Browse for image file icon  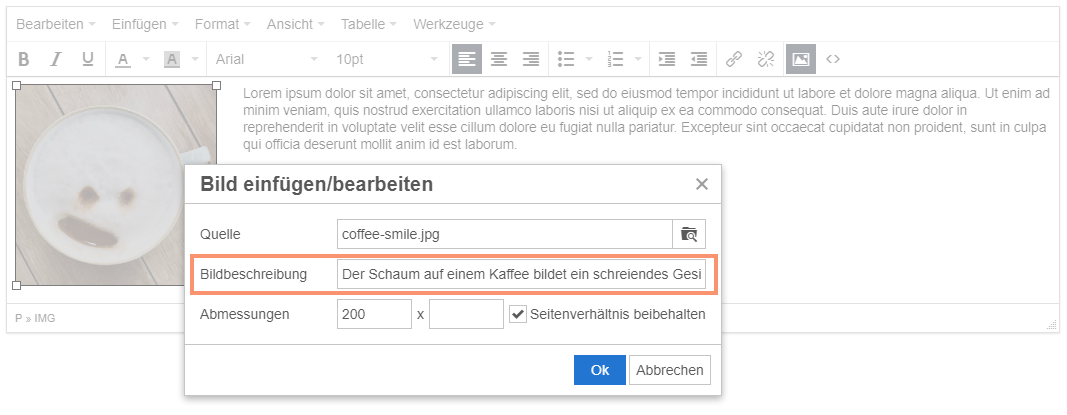(x=689, y=234)
